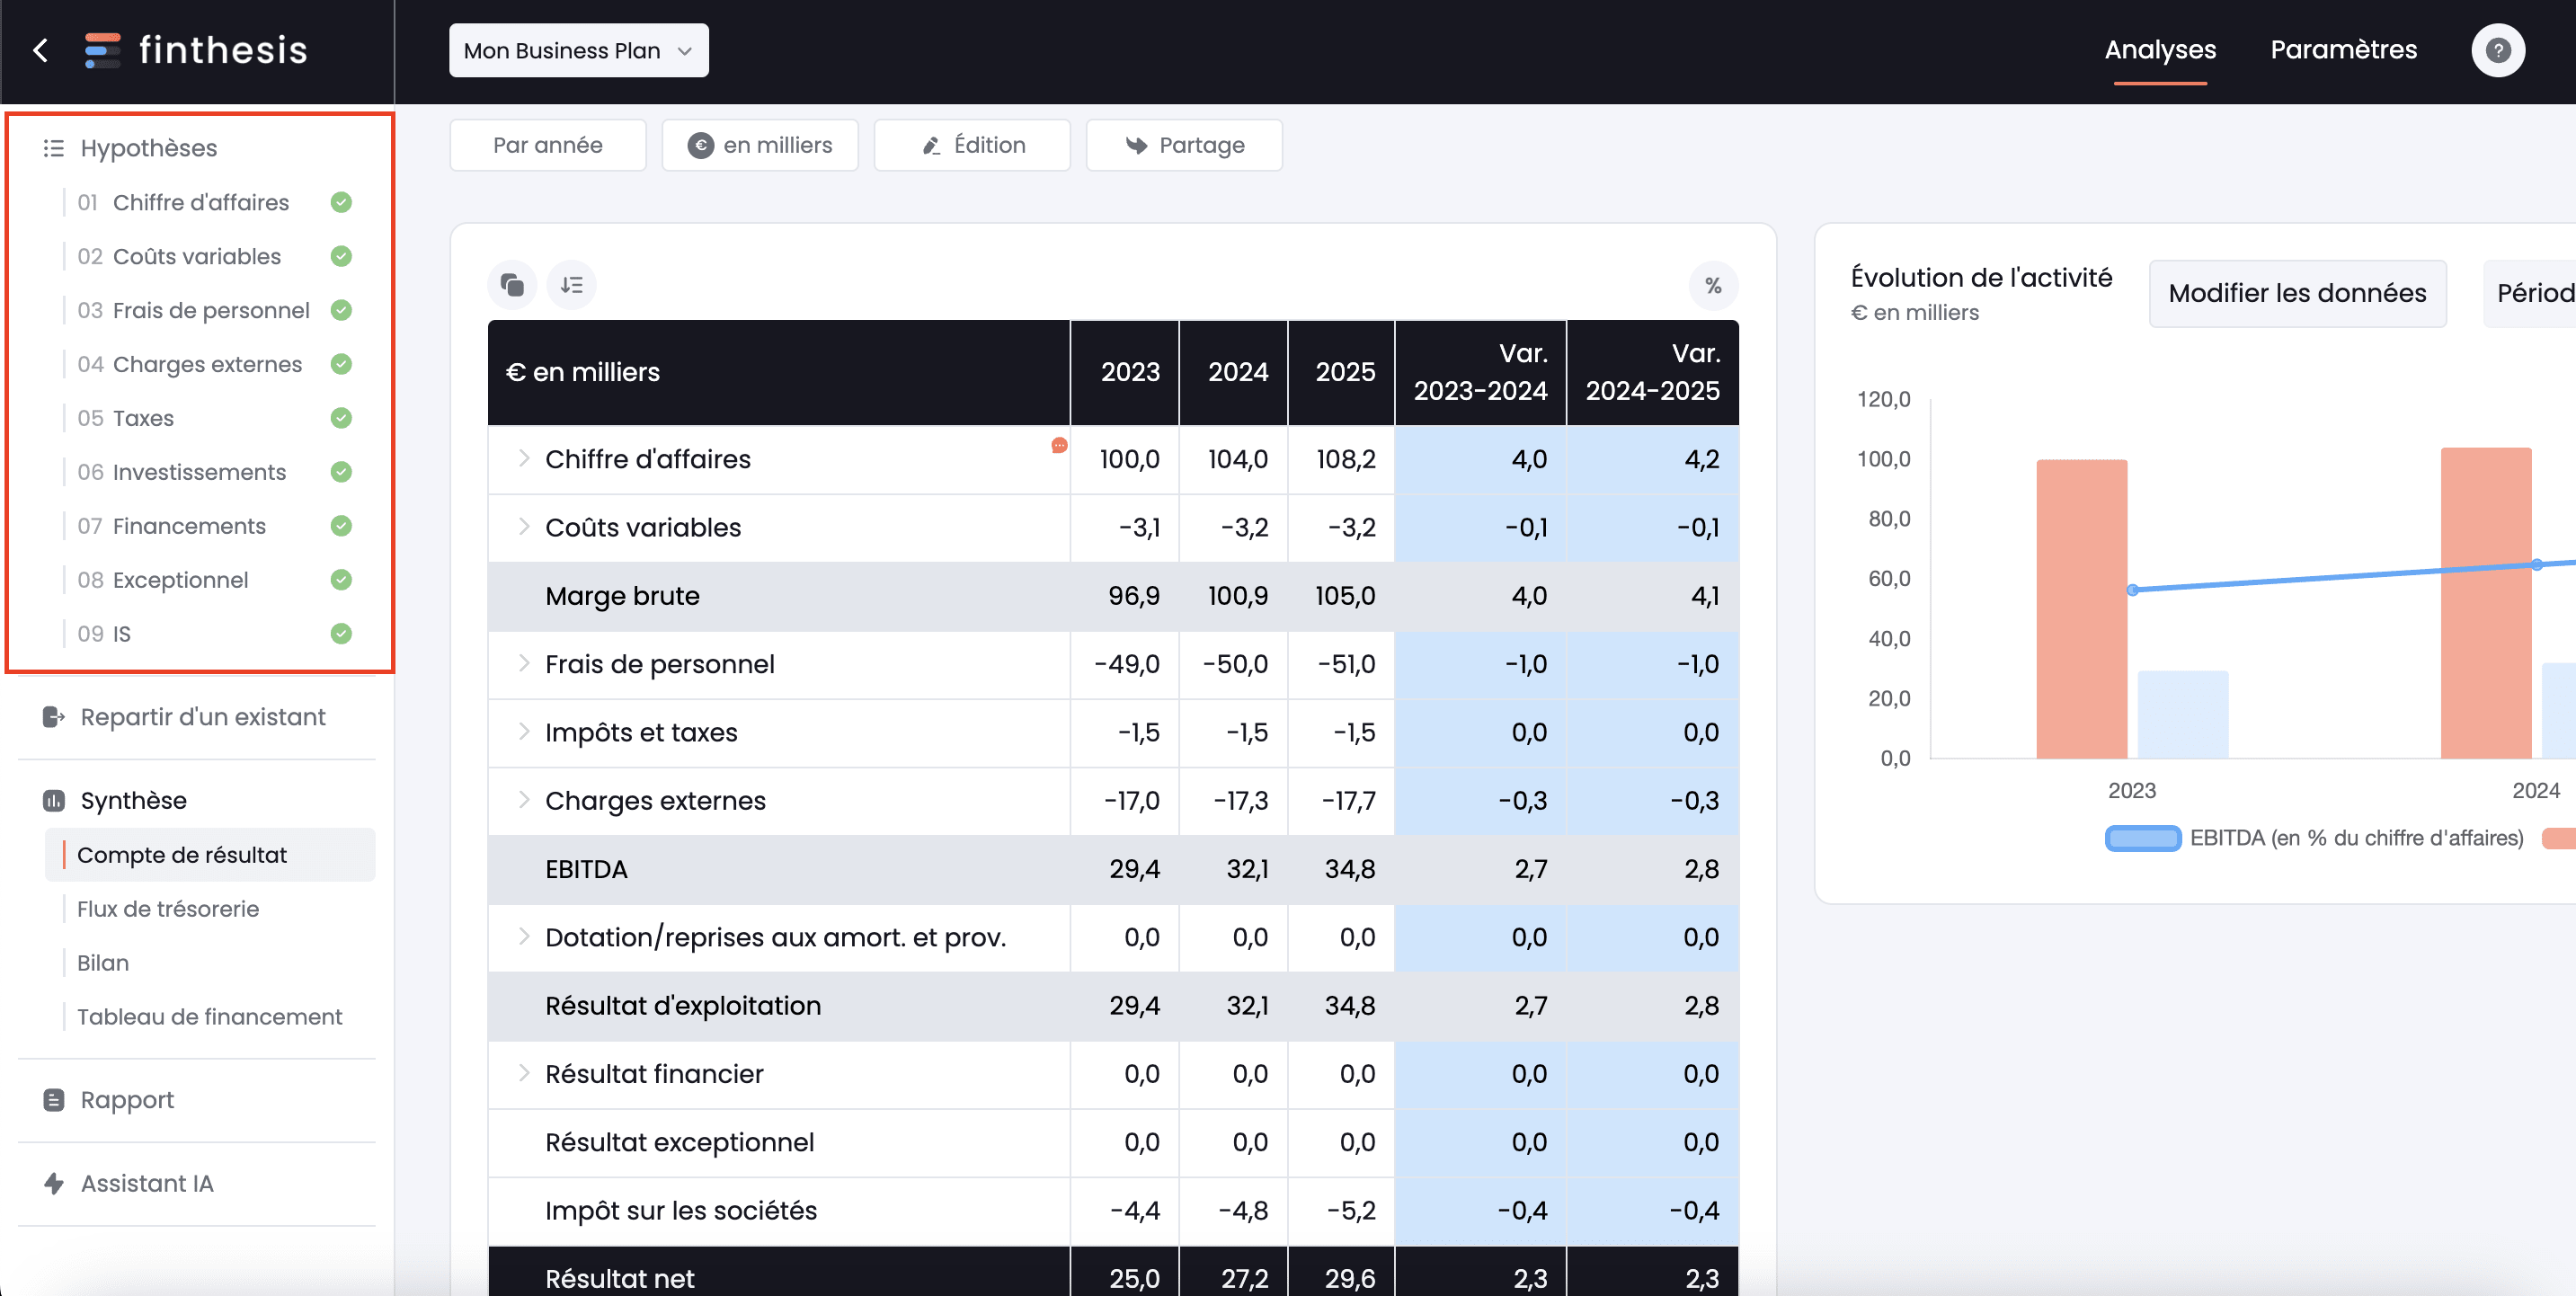Click the percentage toggle icon top right
The image size is (2576, 1296).
(1715, 283)
